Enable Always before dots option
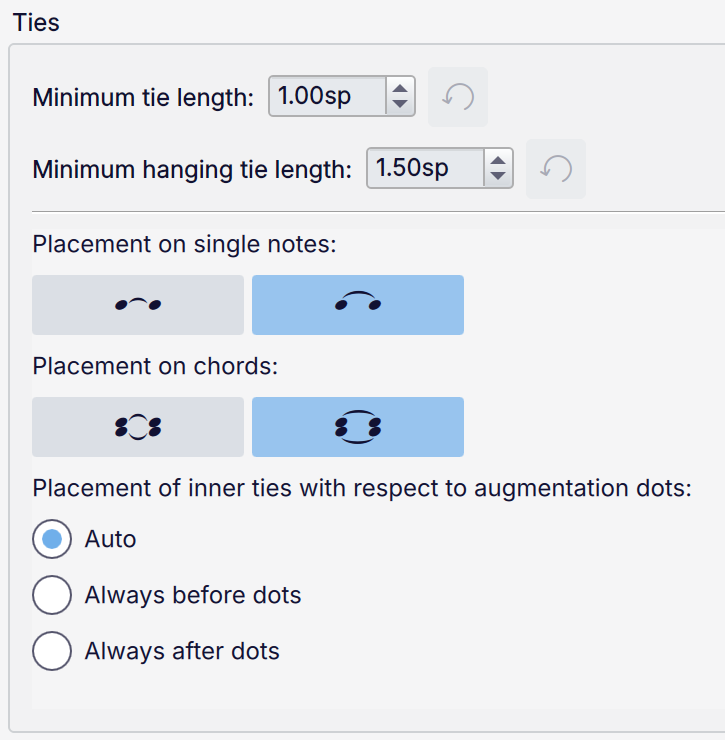Image resolution: width=725 pixels, height=740 pixels. [x=52, y=595]
